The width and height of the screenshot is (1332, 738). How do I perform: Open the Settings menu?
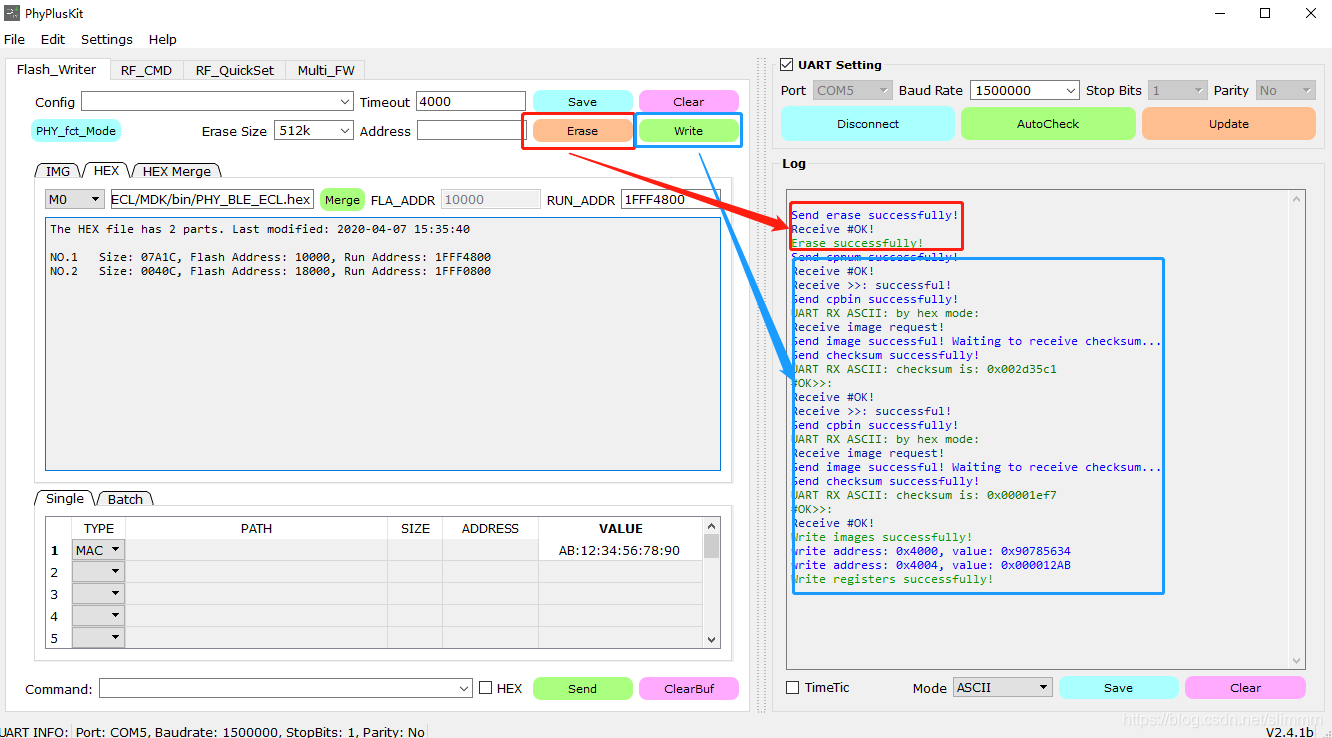click(107, 39)
